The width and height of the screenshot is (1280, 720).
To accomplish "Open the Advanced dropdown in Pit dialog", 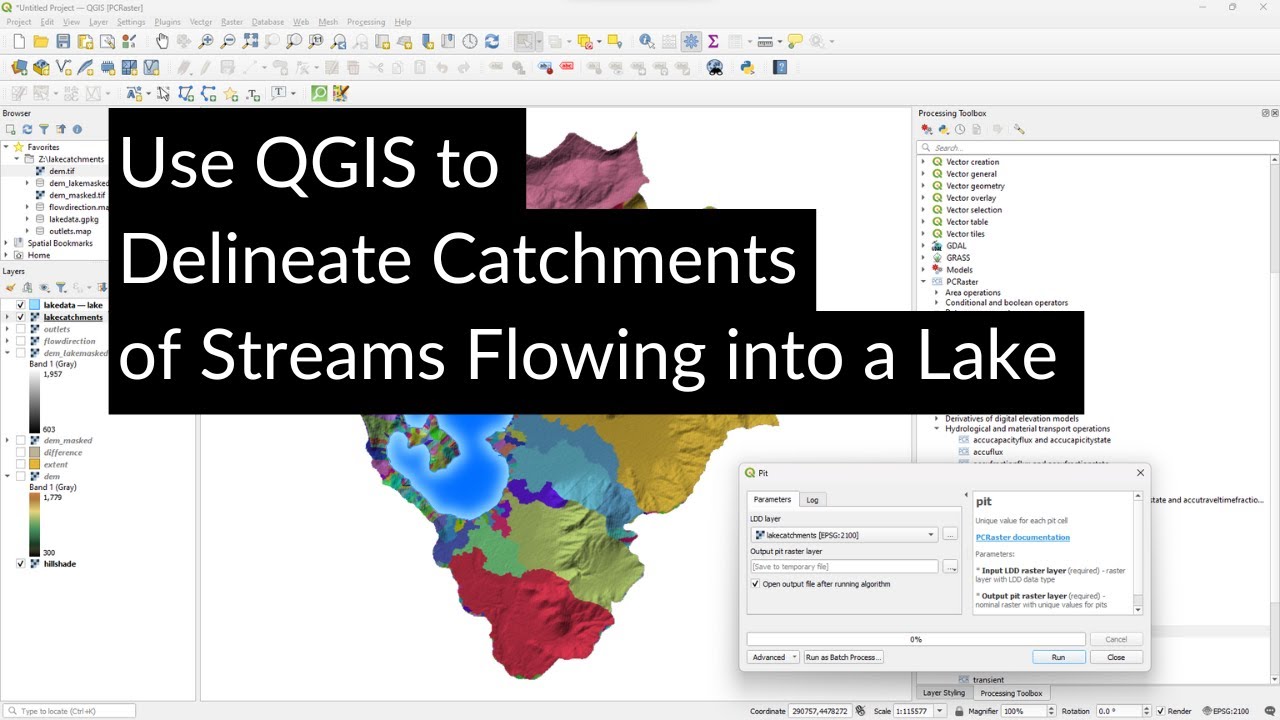I will [x=774, y=657].
